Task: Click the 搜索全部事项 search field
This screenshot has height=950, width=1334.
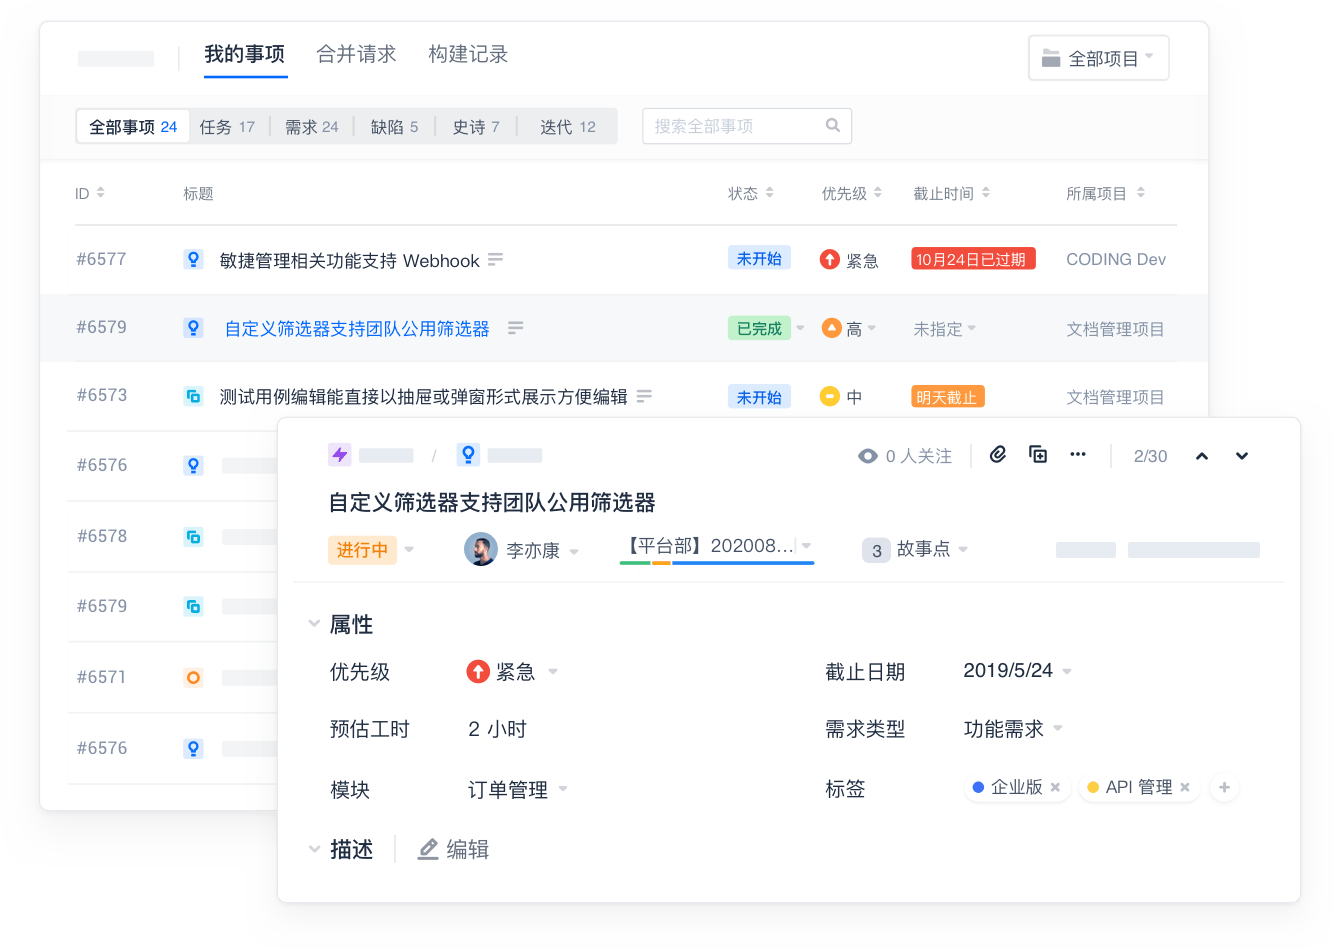Action: tap(735, 126)
